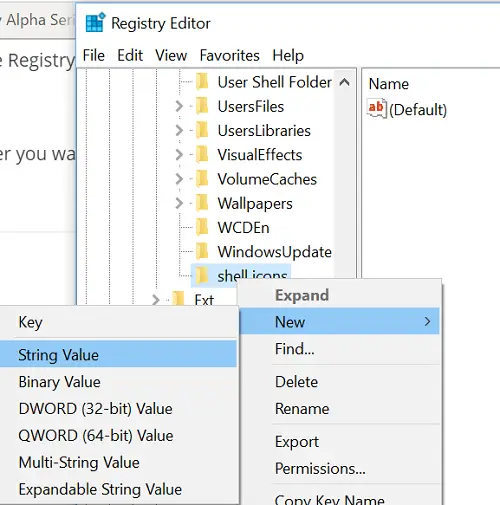The image size is (500, 505).
Task: Choose Rename in the context menu
Action: point(340,409)
